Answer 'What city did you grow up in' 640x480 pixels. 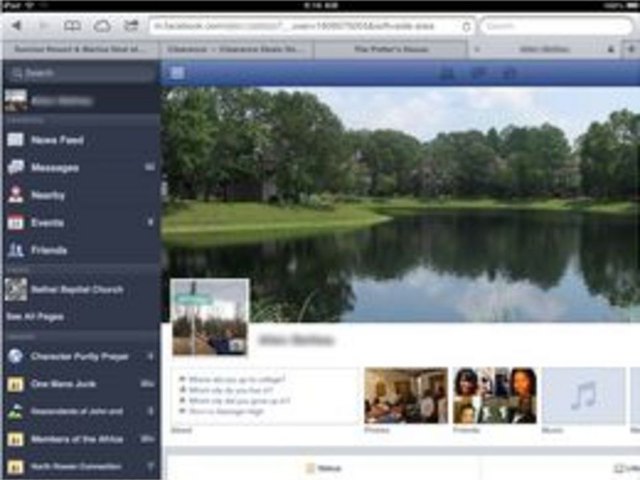click(240, 401)
